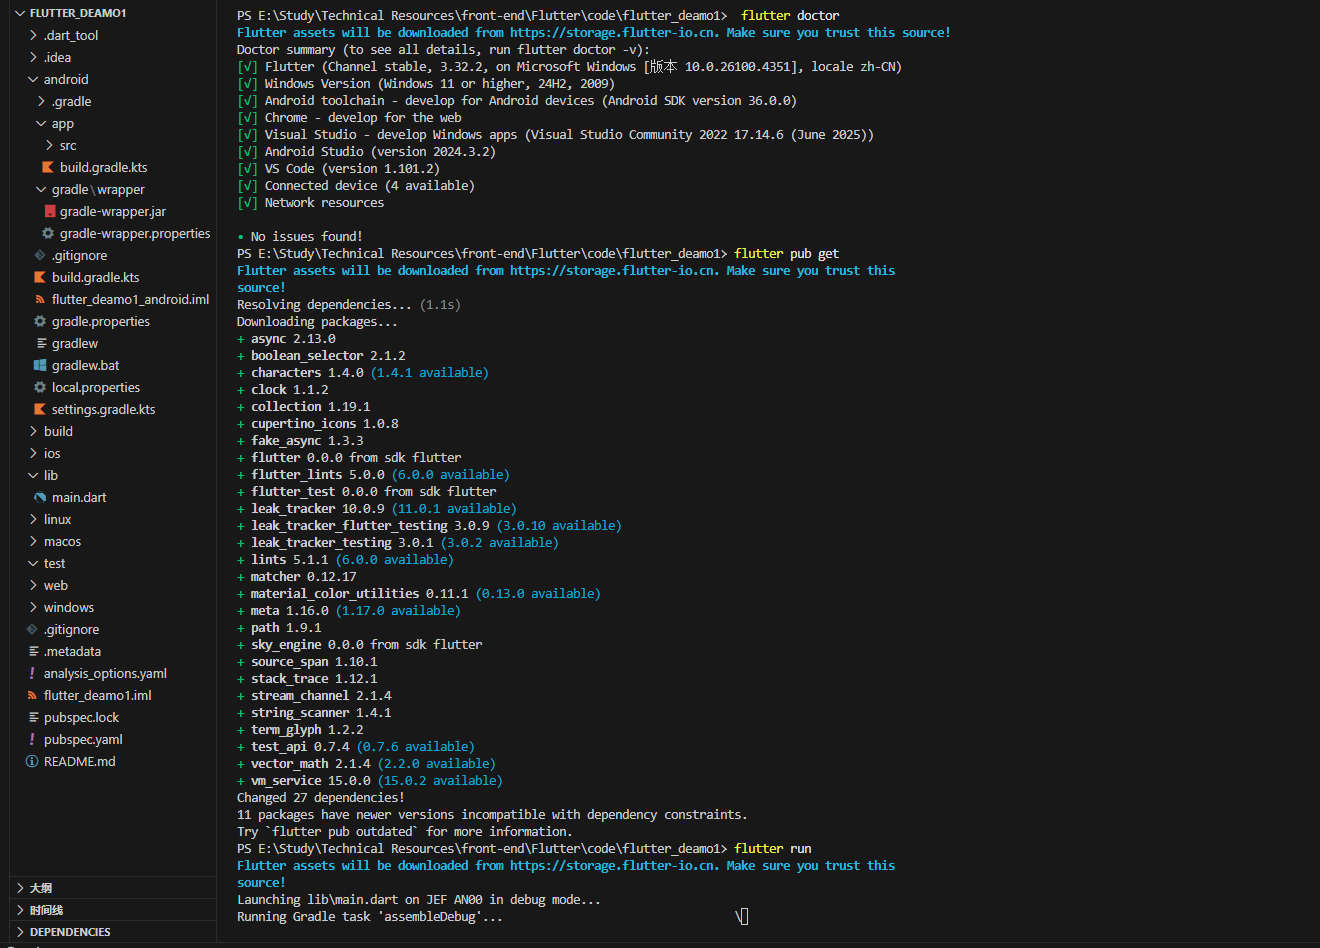1320x948 pixels.
Task: Open the local.properties file
Action: tap(96, 387)
